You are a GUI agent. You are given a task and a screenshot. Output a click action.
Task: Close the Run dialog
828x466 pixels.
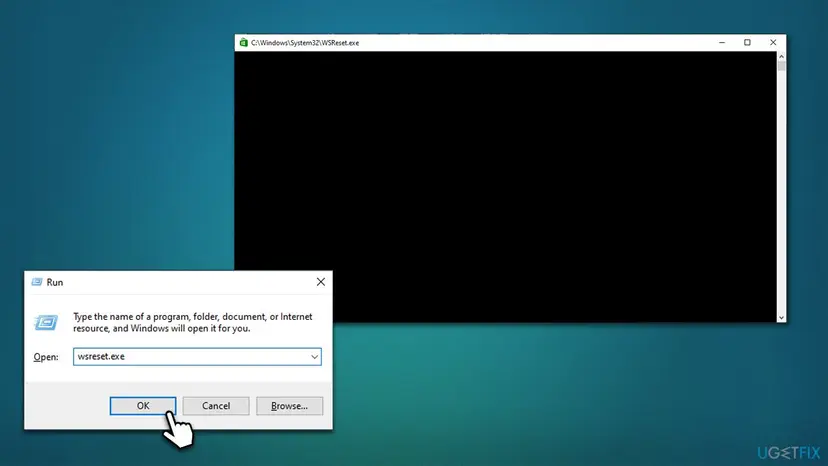pos(321,282)
